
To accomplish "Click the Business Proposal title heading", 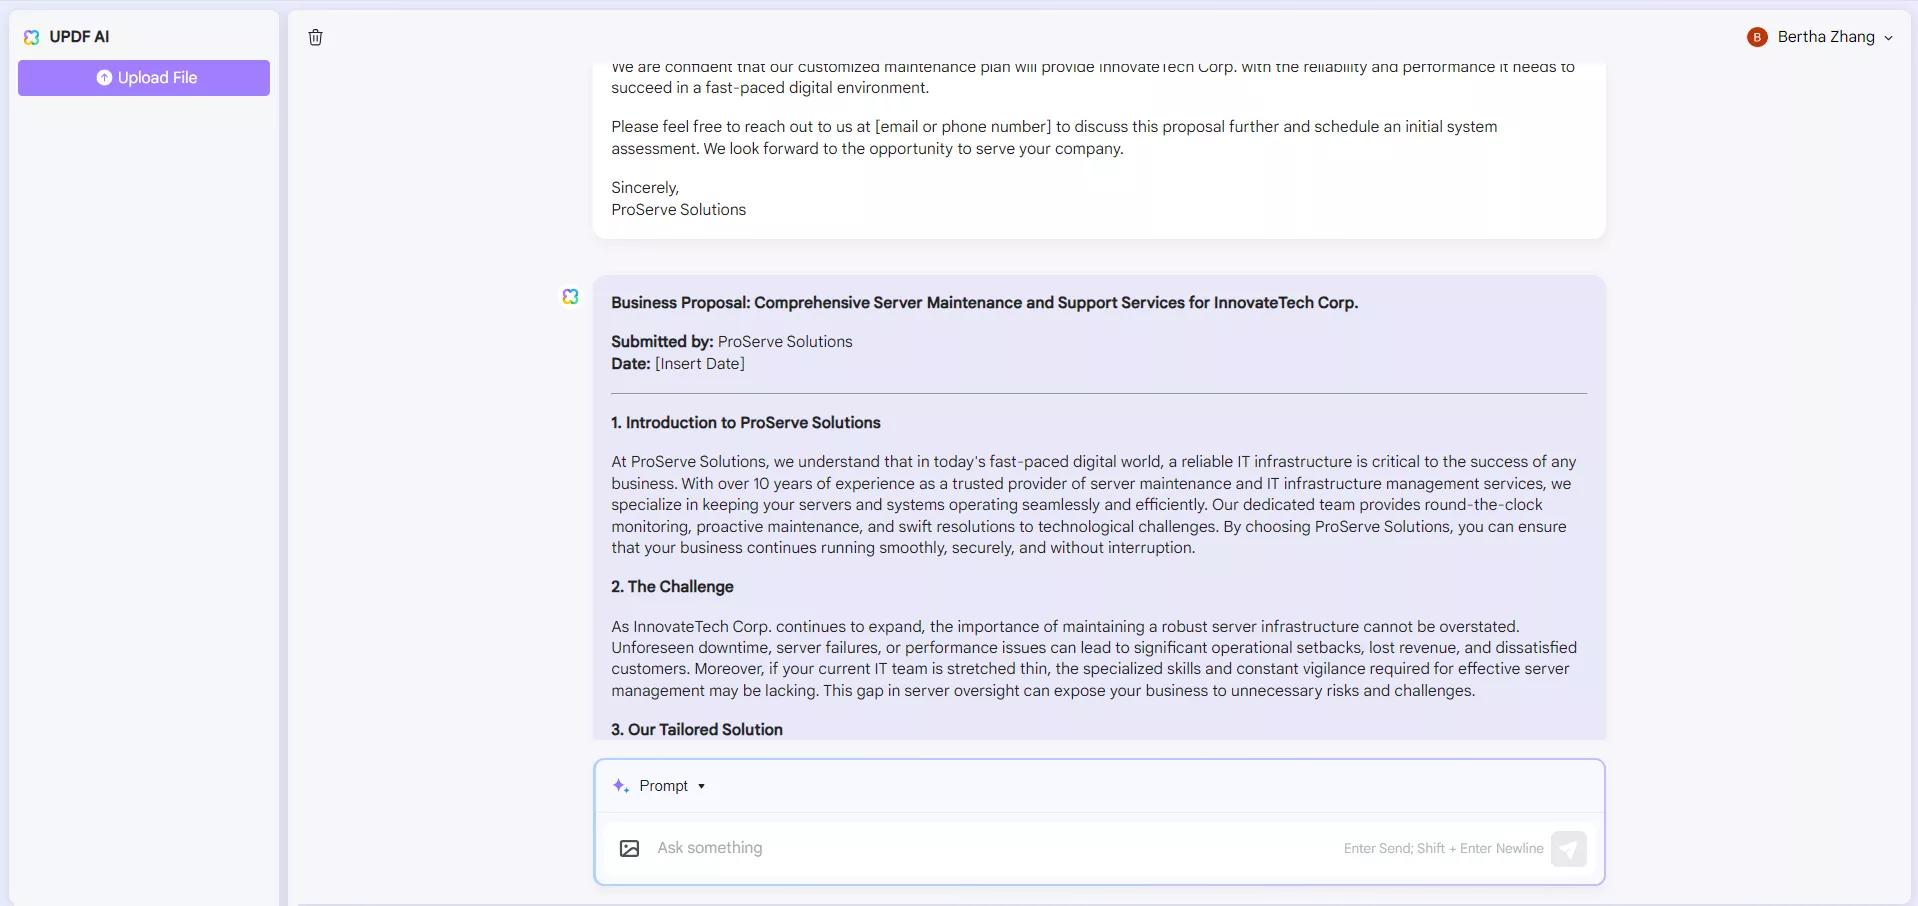I will point(984,303).
